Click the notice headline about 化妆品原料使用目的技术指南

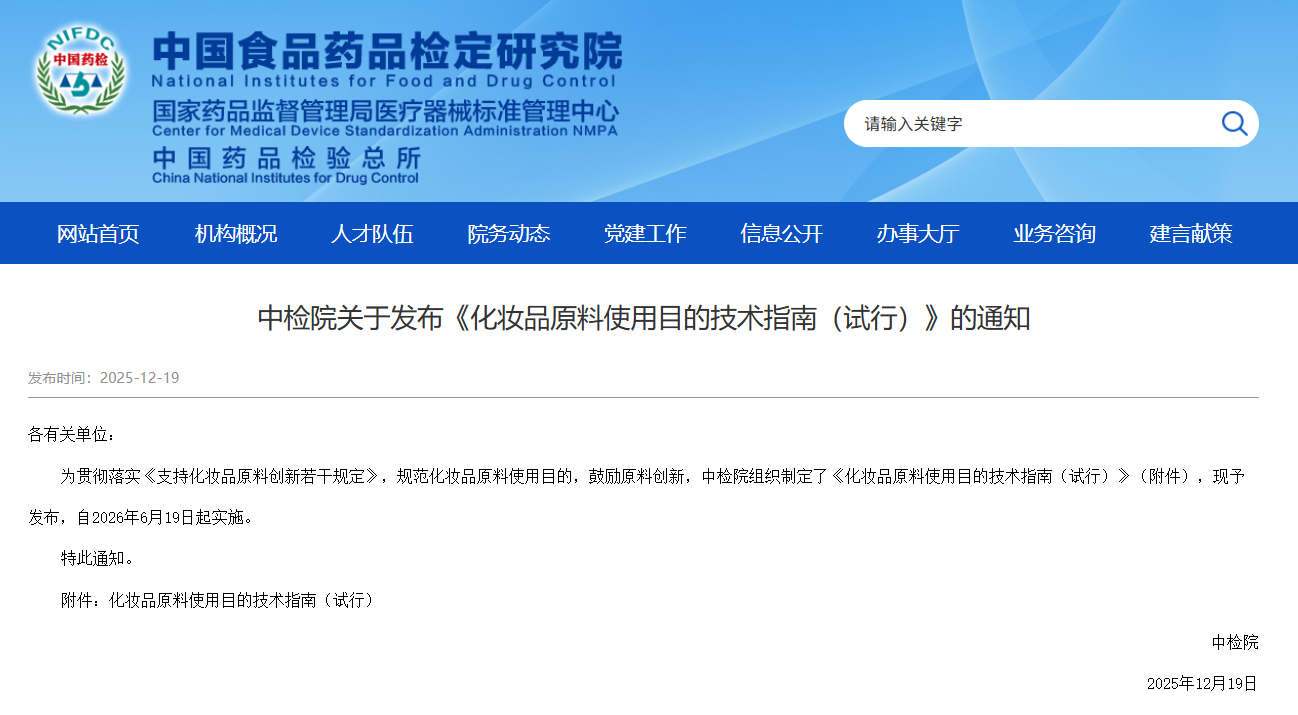(x=644, y=318)
